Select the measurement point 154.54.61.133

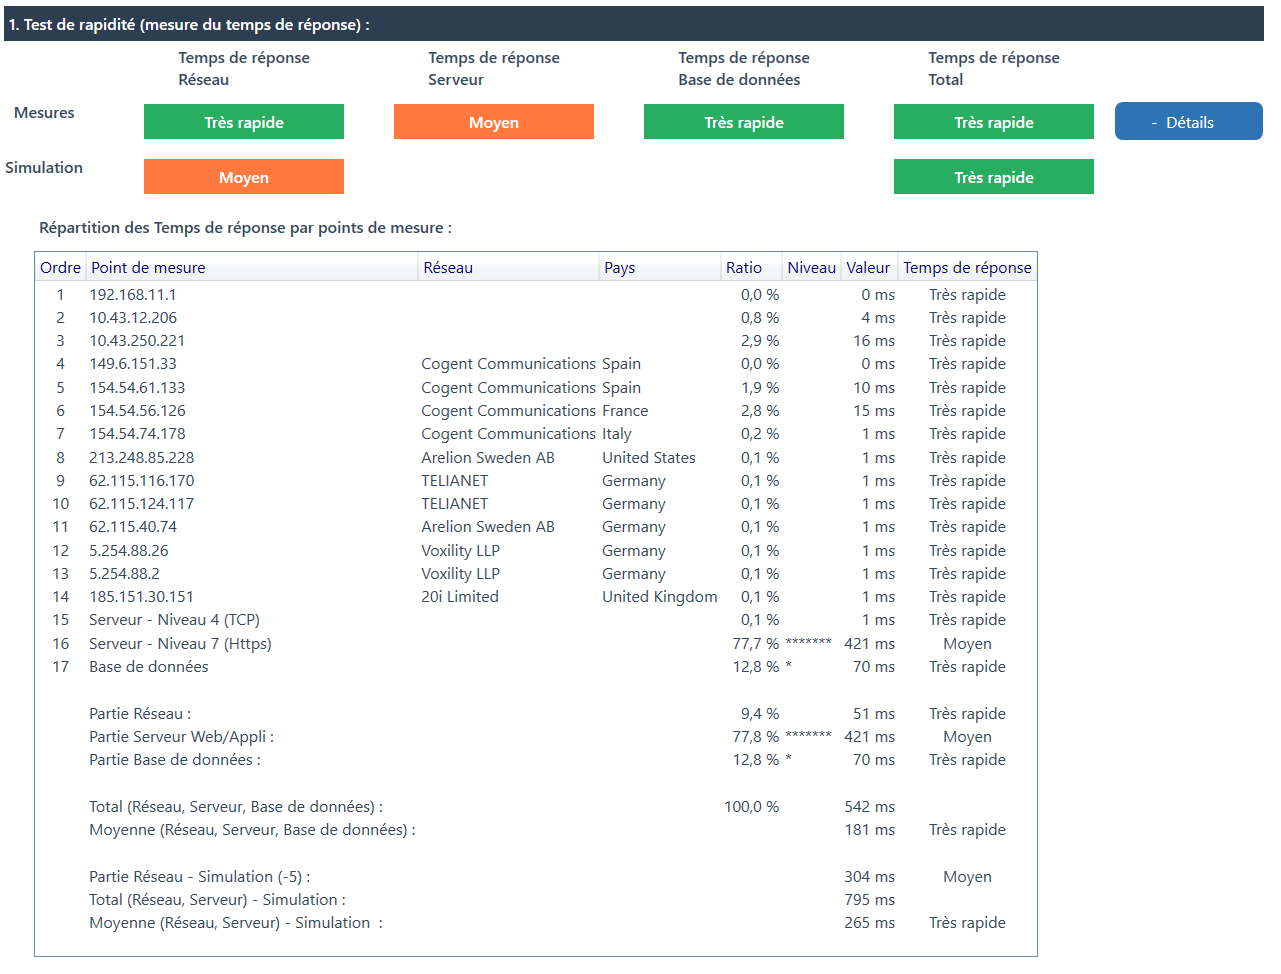(137, 388)
